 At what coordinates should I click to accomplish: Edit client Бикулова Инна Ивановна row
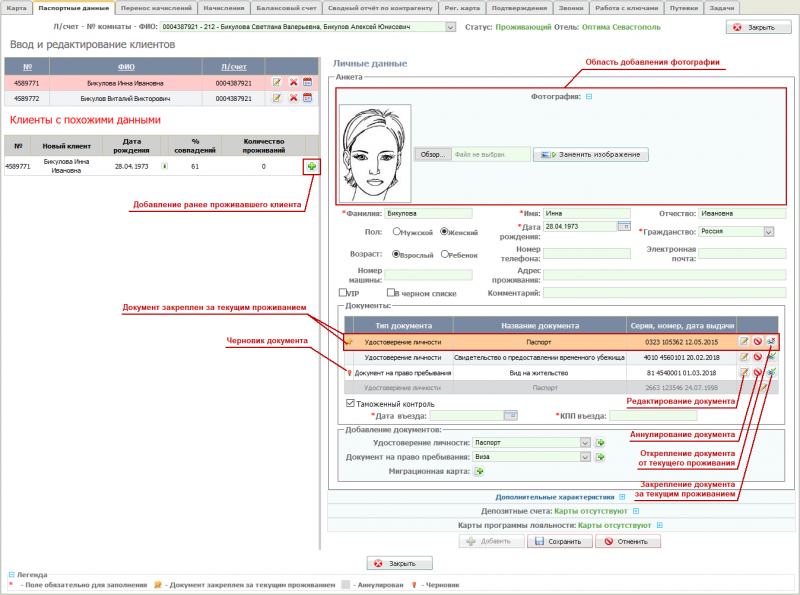point(277,83)
